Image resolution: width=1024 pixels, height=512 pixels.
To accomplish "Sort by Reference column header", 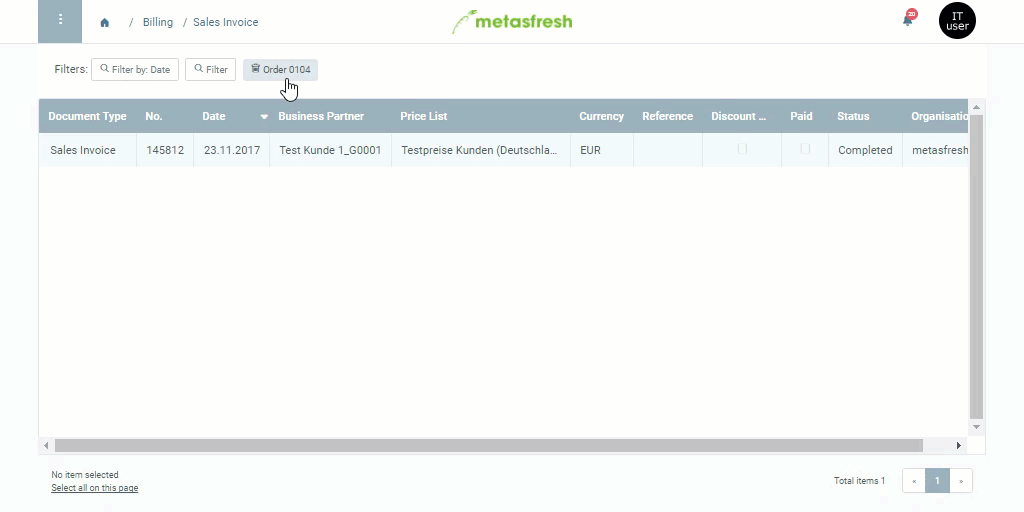I will tap(667, 116).
